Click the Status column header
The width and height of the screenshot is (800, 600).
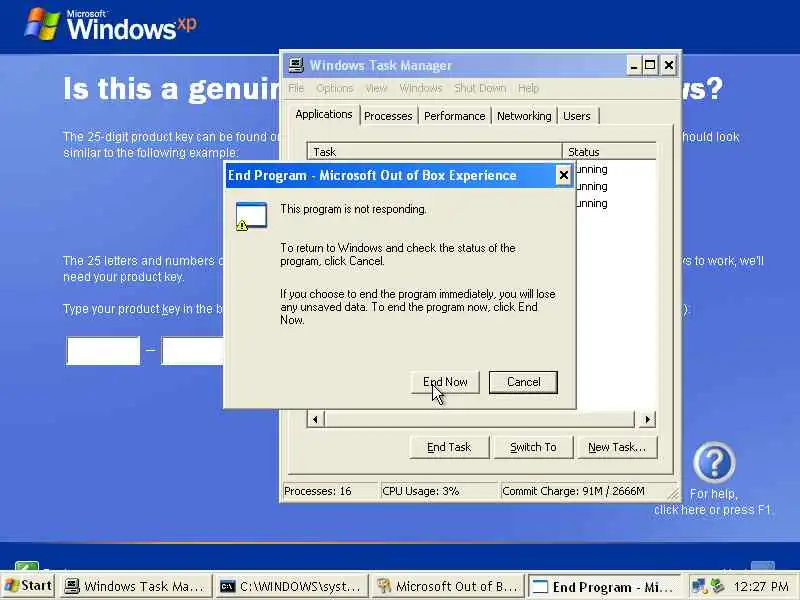pos(609,152)
